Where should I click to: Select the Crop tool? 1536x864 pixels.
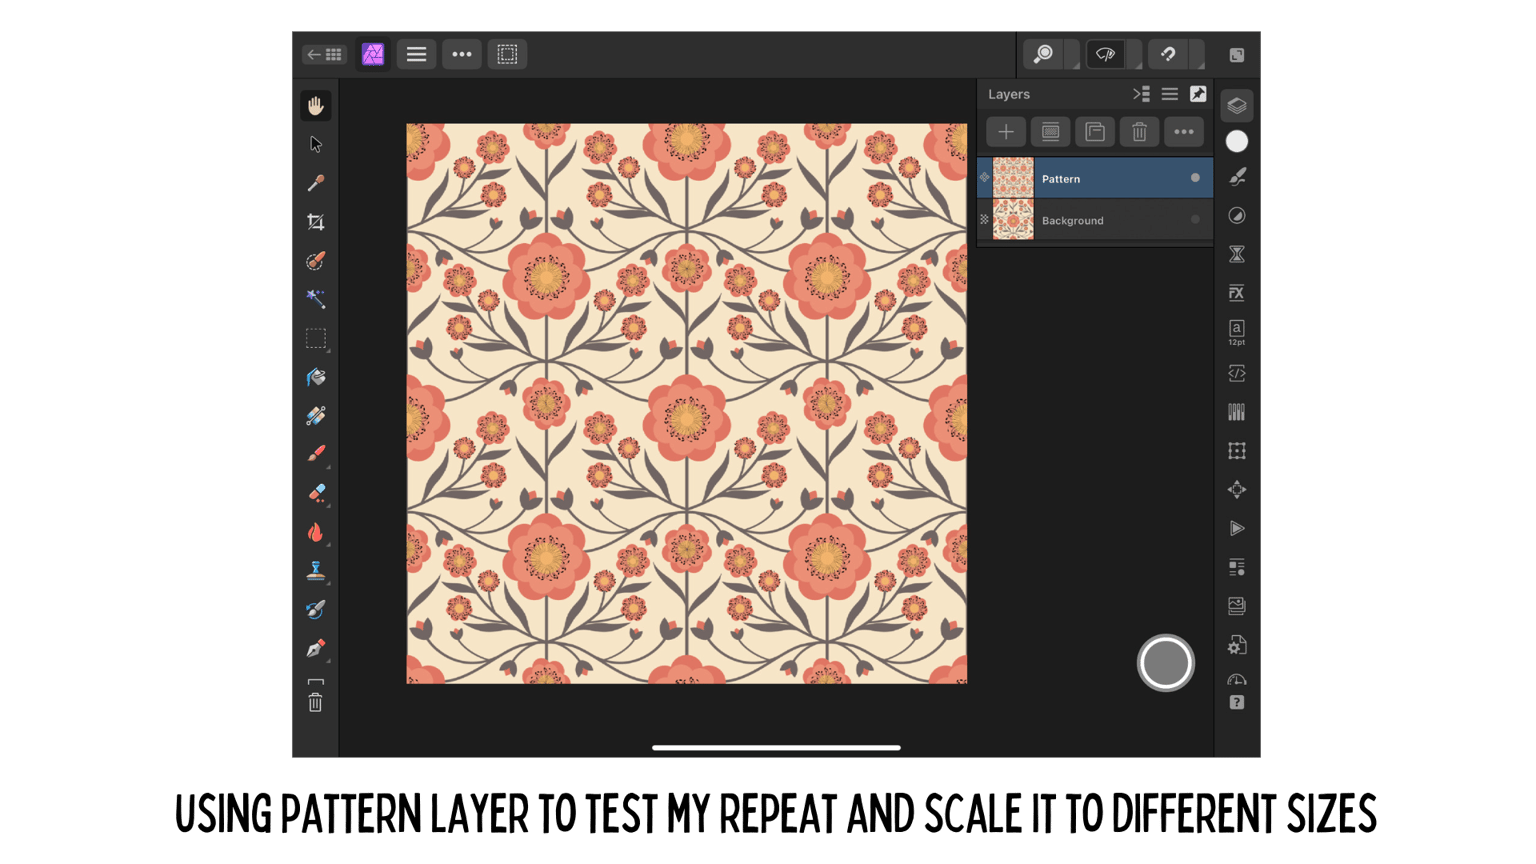point(316,222)
